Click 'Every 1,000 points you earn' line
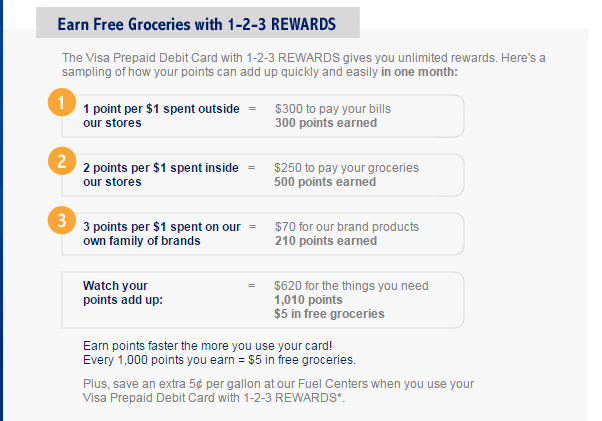Image resolution: width=602 pixels, height=421 pixels. 219,360
